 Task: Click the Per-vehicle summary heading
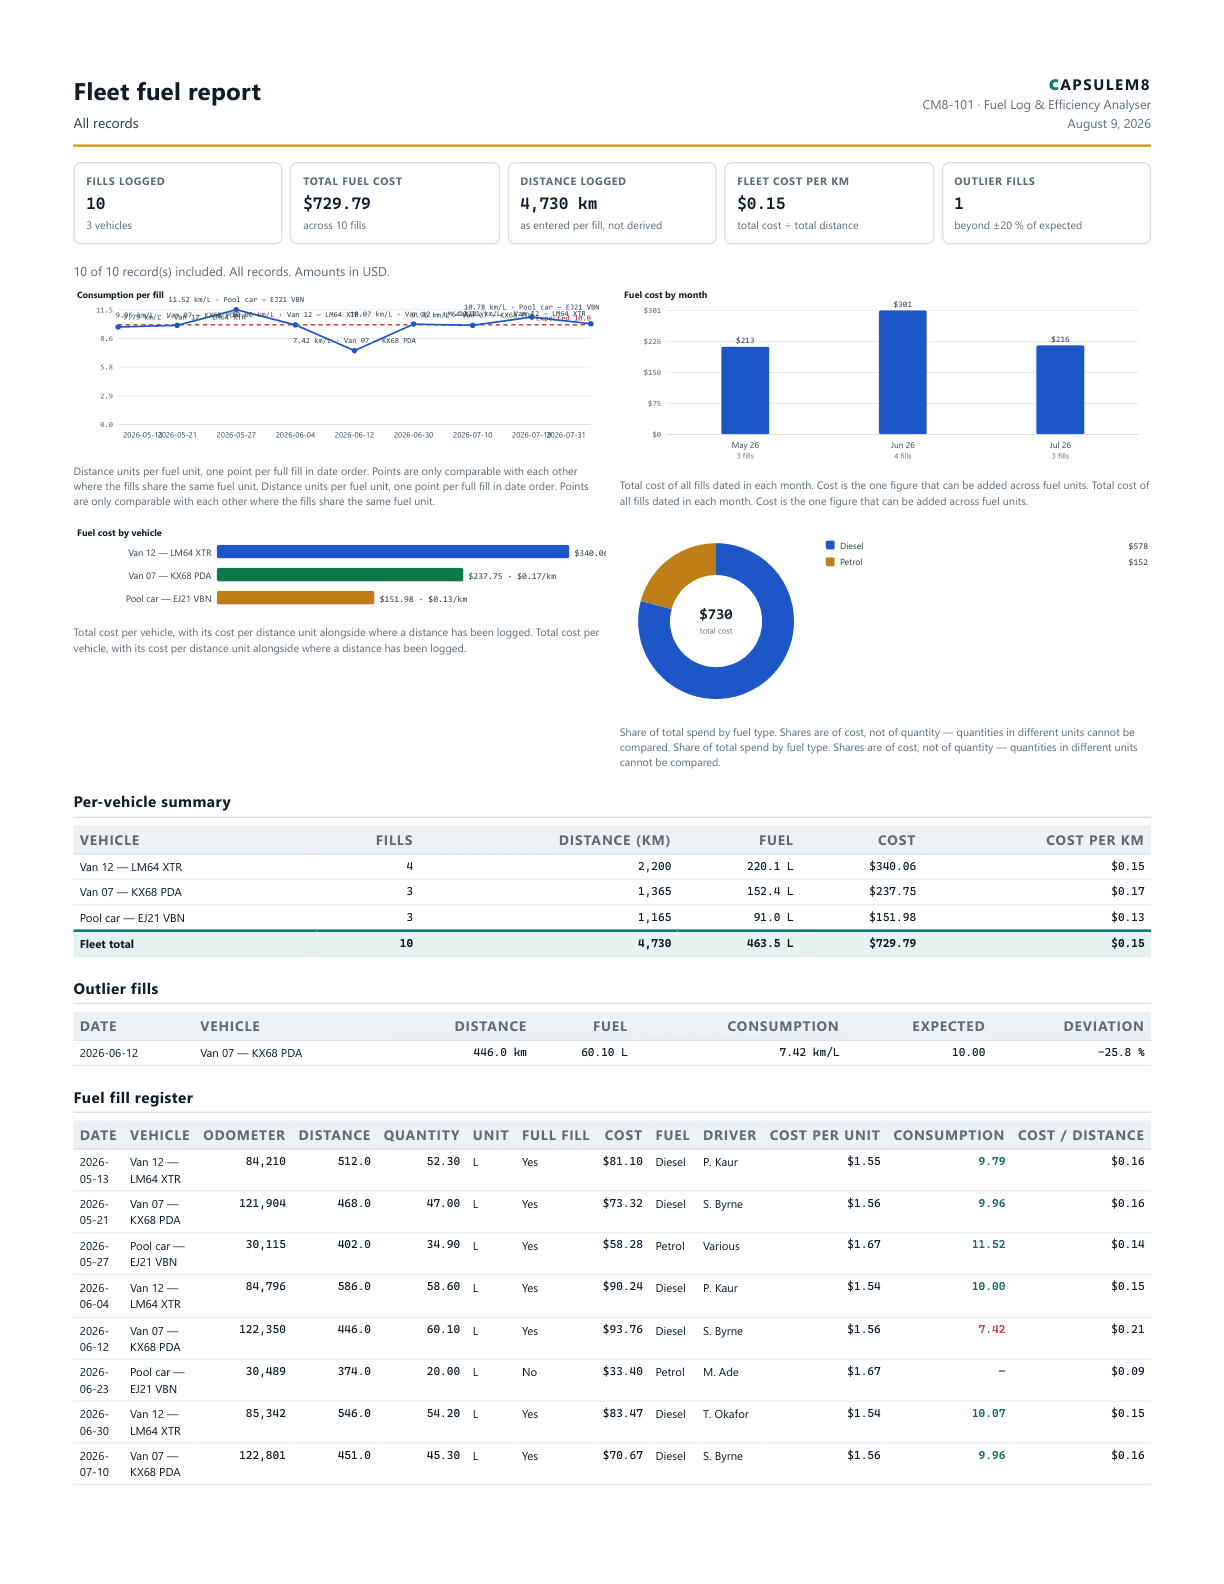(x=152, y=802)
